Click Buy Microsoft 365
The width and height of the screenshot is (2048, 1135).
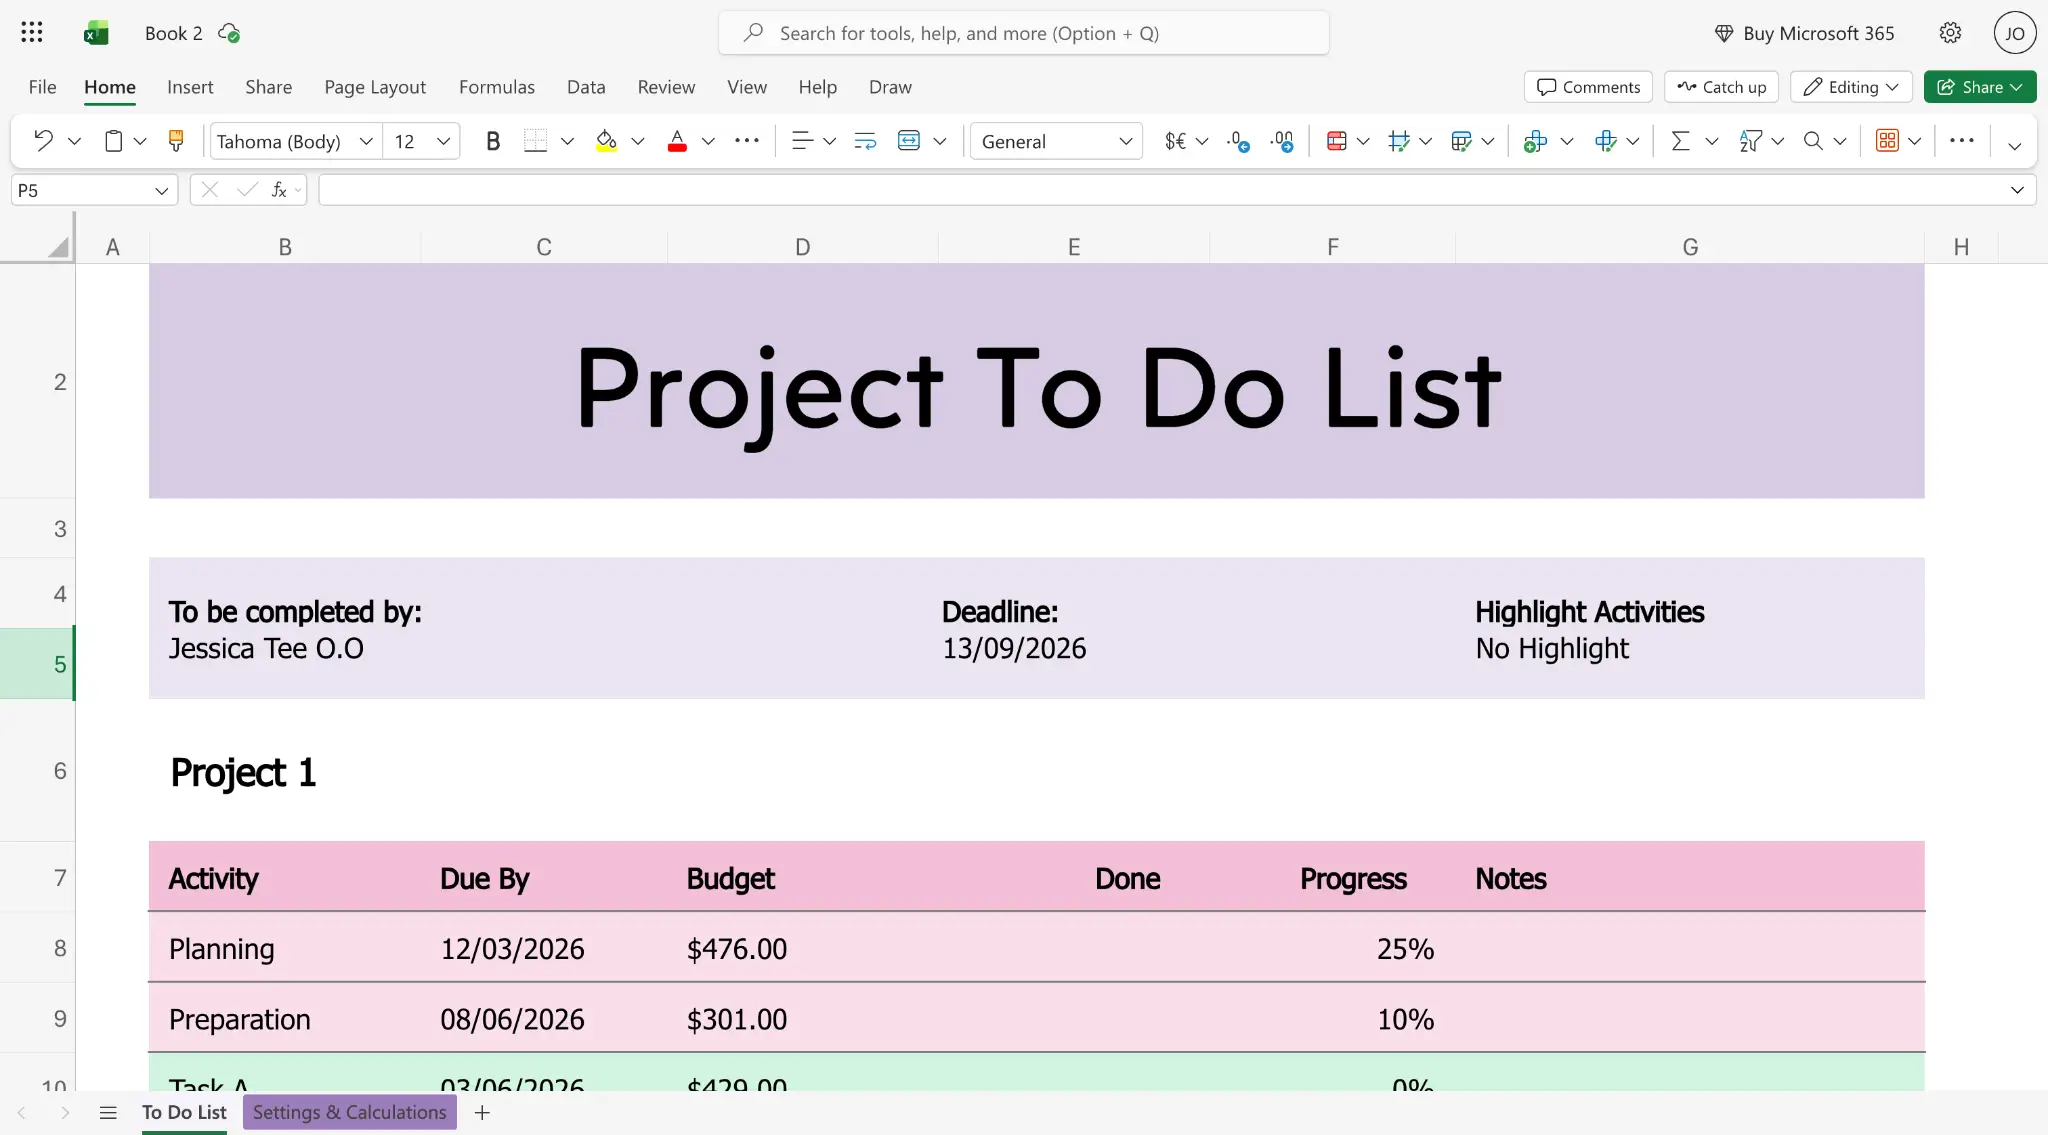click(x=1804, y=33)
